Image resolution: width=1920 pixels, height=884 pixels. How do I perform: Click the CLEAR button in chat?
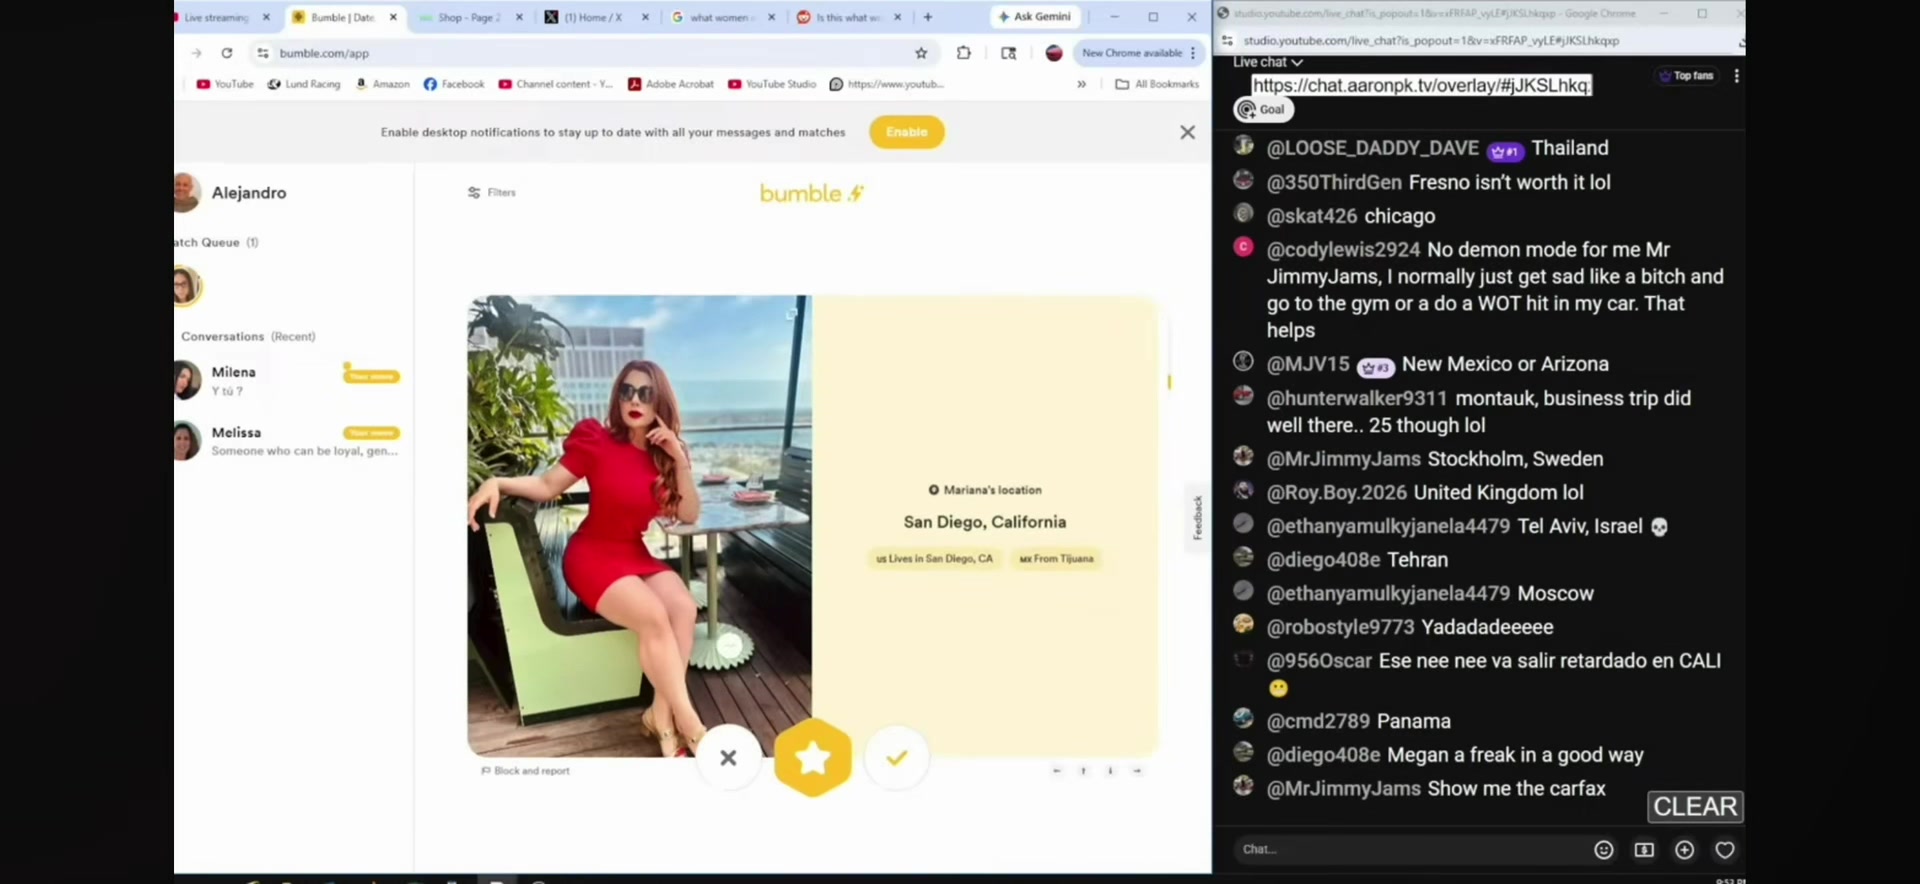(1695, 806)
